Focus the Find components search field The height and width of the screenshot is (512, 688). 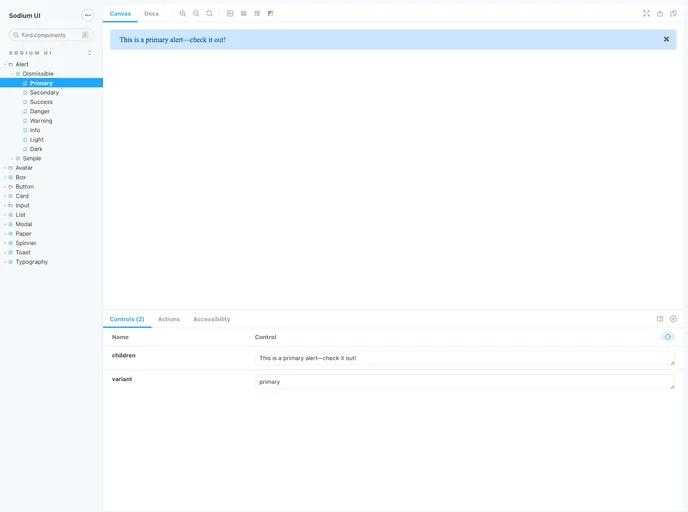[x=51, y=35]
